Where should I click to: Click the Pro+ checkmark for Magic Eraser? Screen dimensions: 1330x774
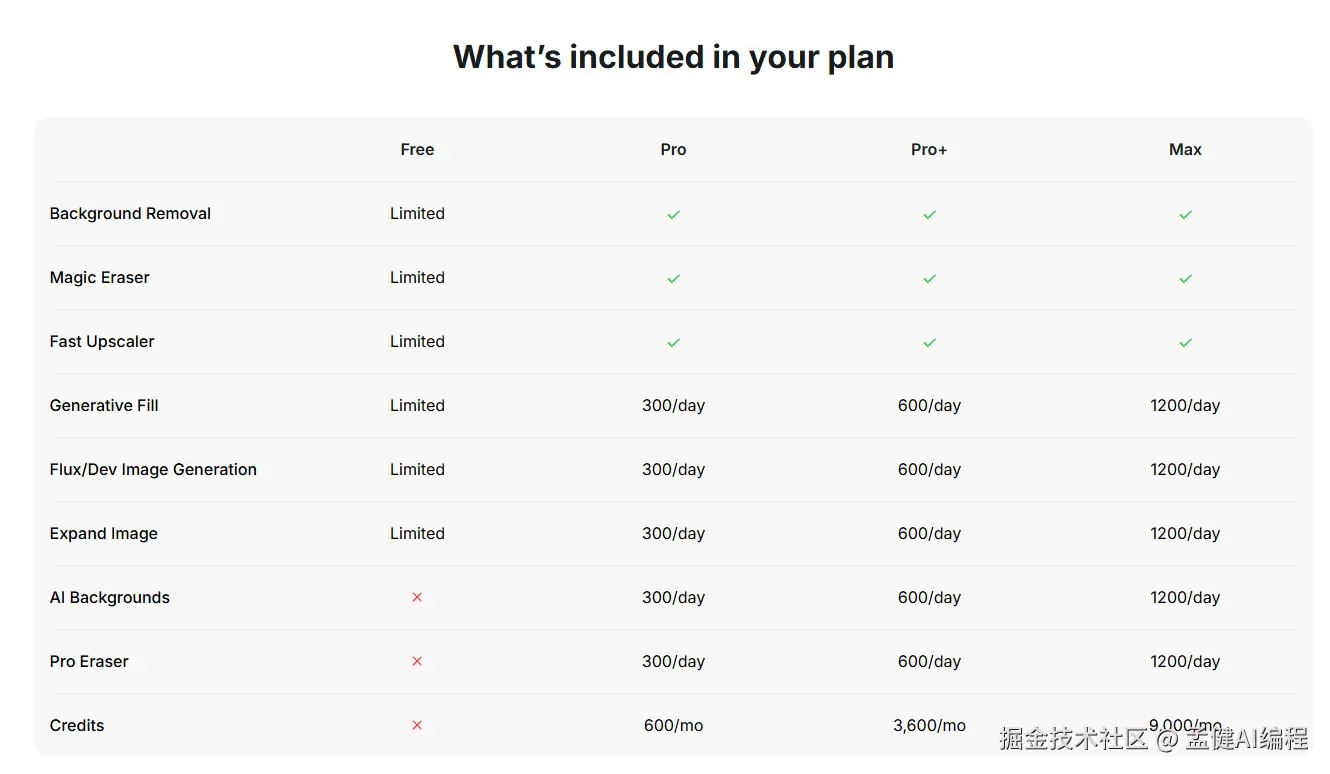click(x=929, y=278)
